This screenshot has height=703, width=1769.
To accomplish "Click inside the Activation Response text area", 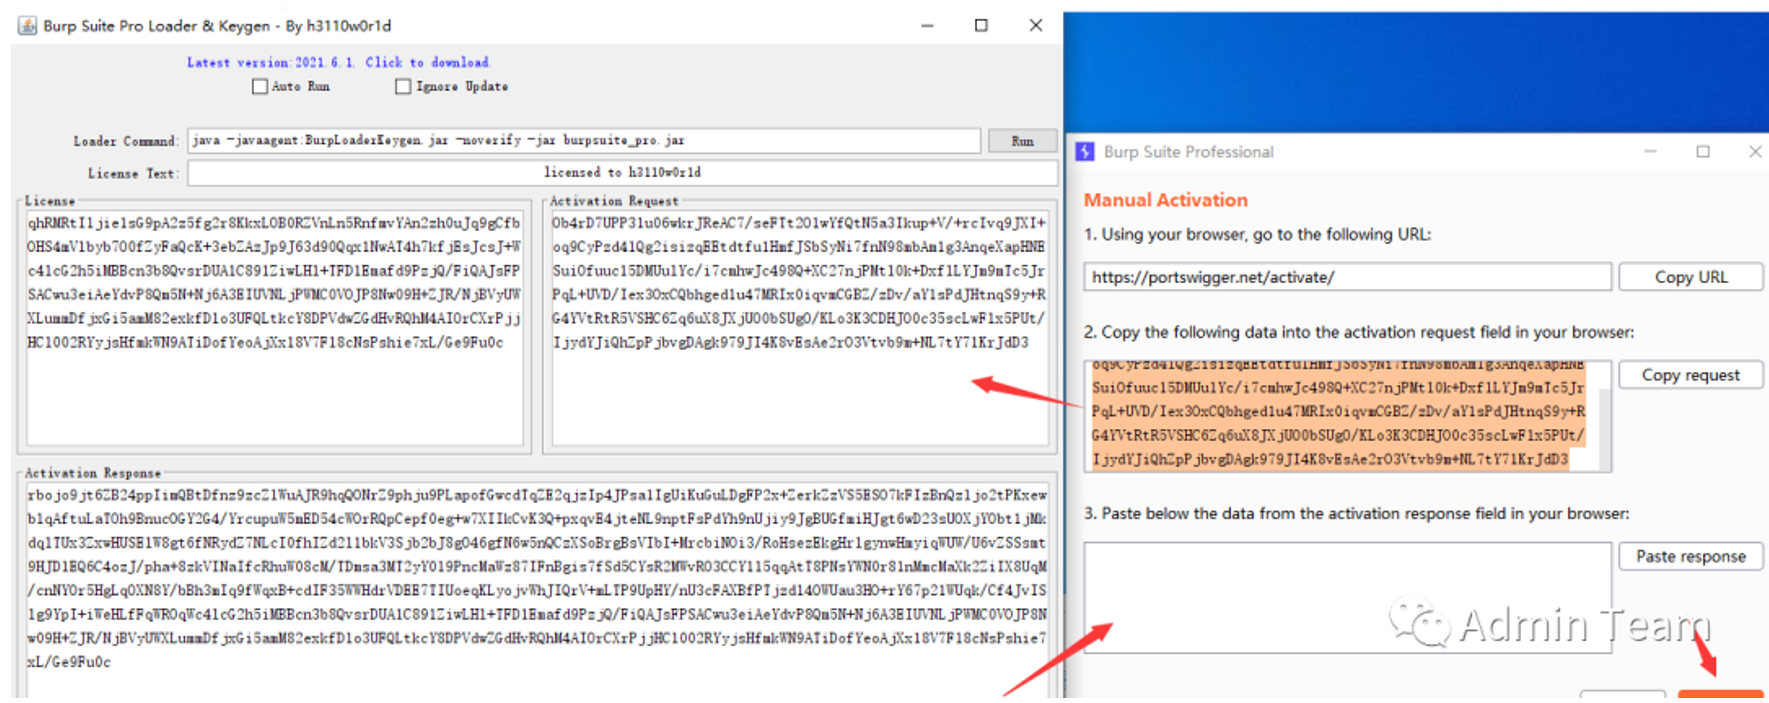I will pyautogui.click(x=537, y=590).
